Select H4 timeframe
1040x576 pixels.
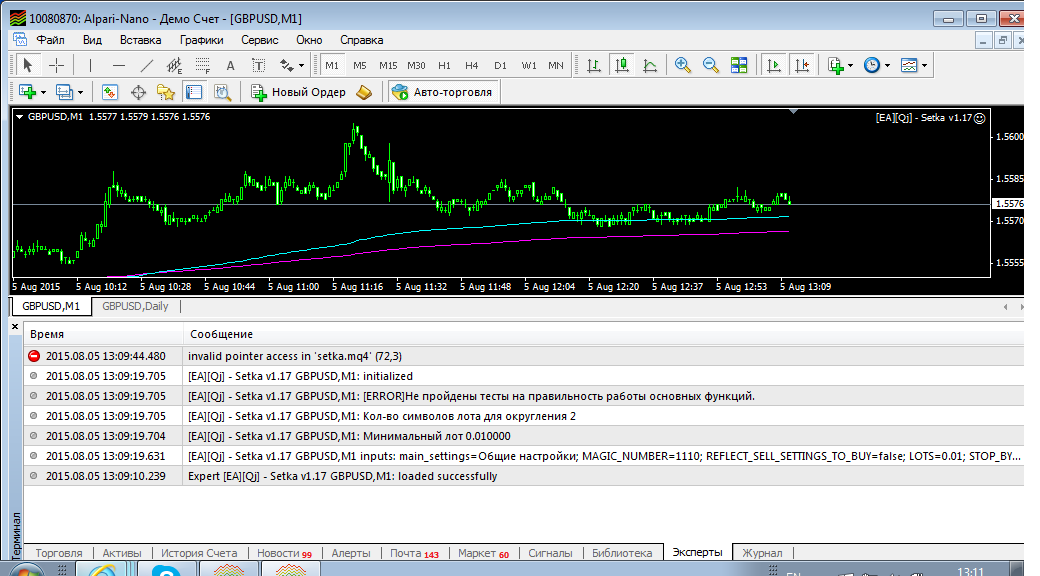472,65
